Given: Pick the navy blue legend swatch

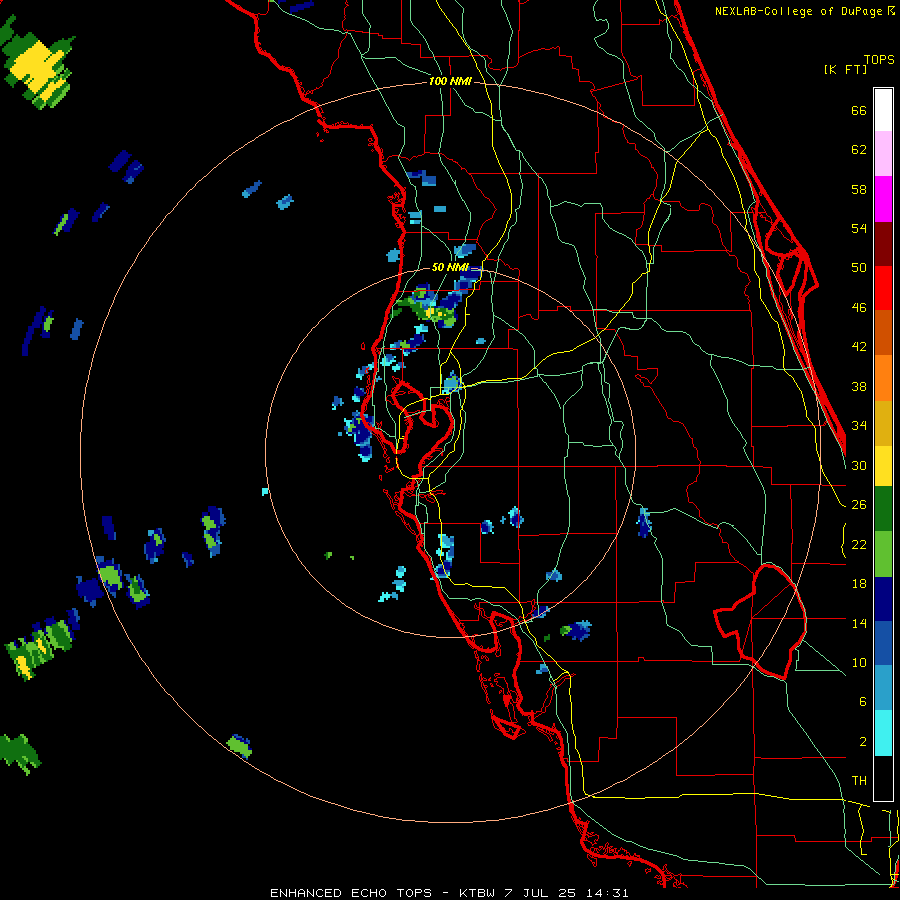Looking at the screenshot, I should (883, 599).
